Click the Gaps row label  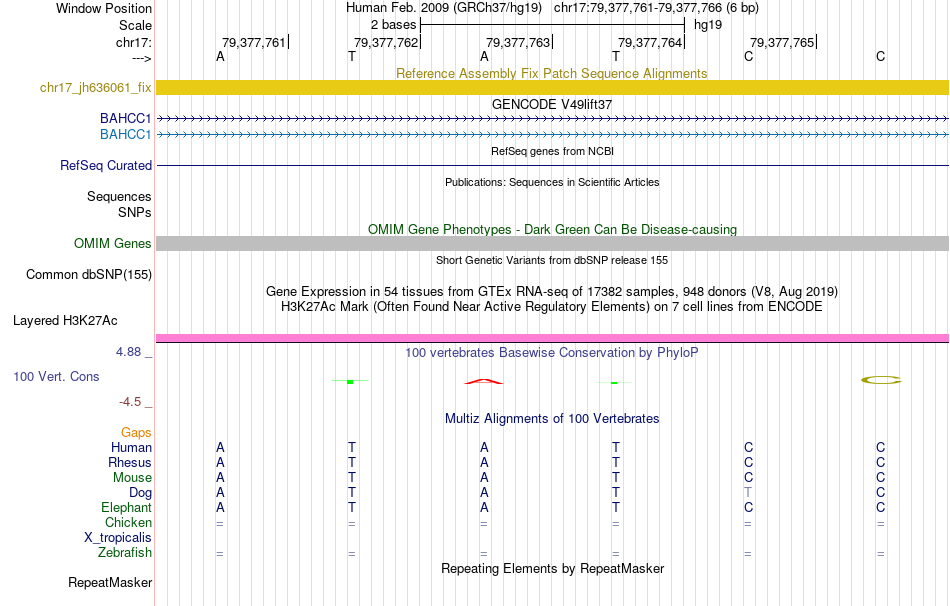point(136,433)
